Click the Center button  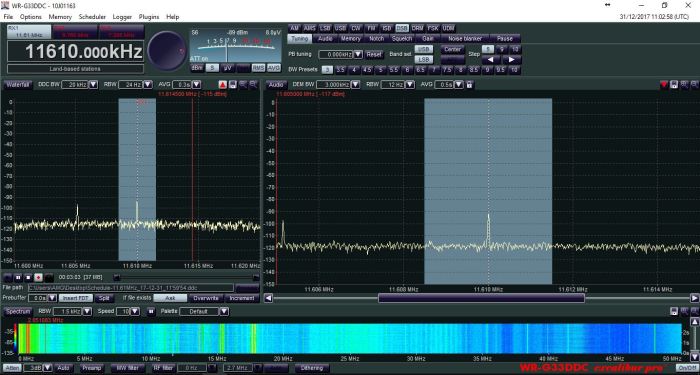[453, 50]
